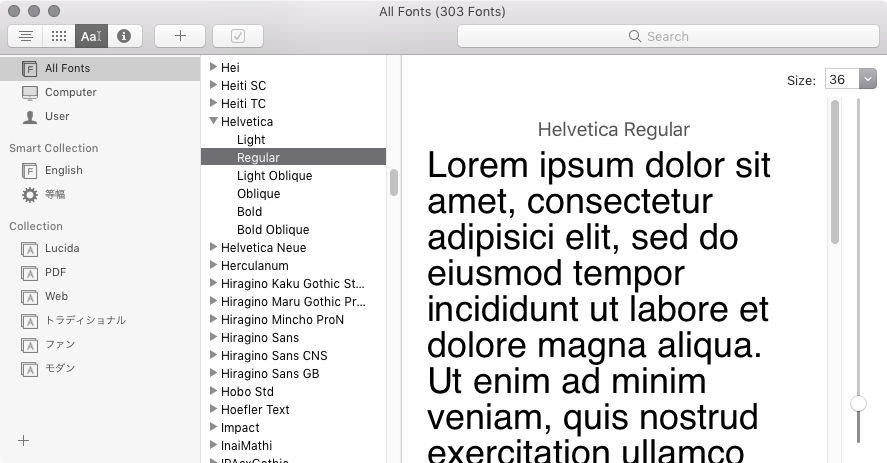Expand Hoefler Text font family

(213, 409)
